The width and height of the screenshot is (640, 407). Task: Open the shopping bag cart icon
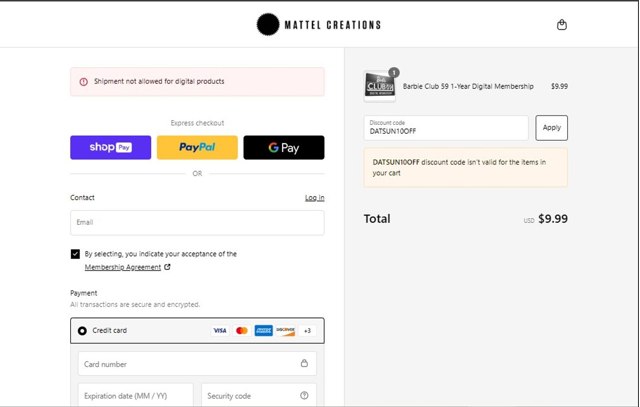pyautogui.click(x=562, y=24)
